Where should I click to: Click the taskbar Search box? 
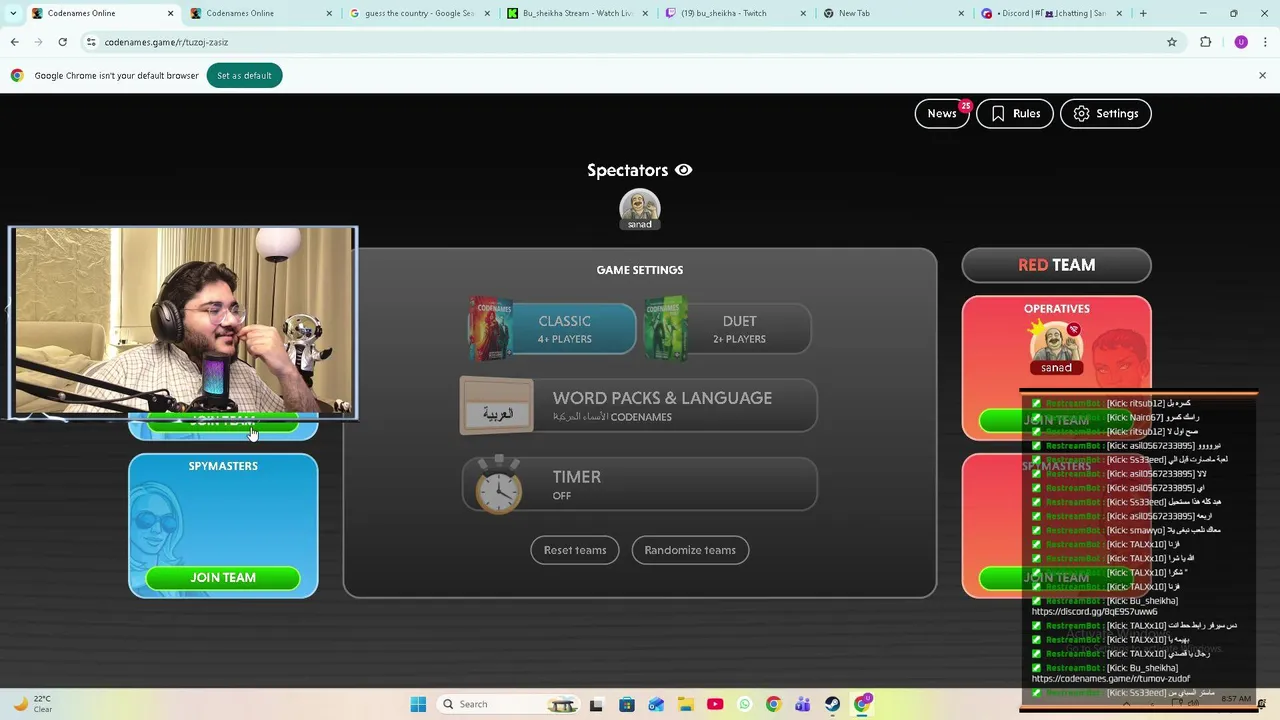coord(507,704)
